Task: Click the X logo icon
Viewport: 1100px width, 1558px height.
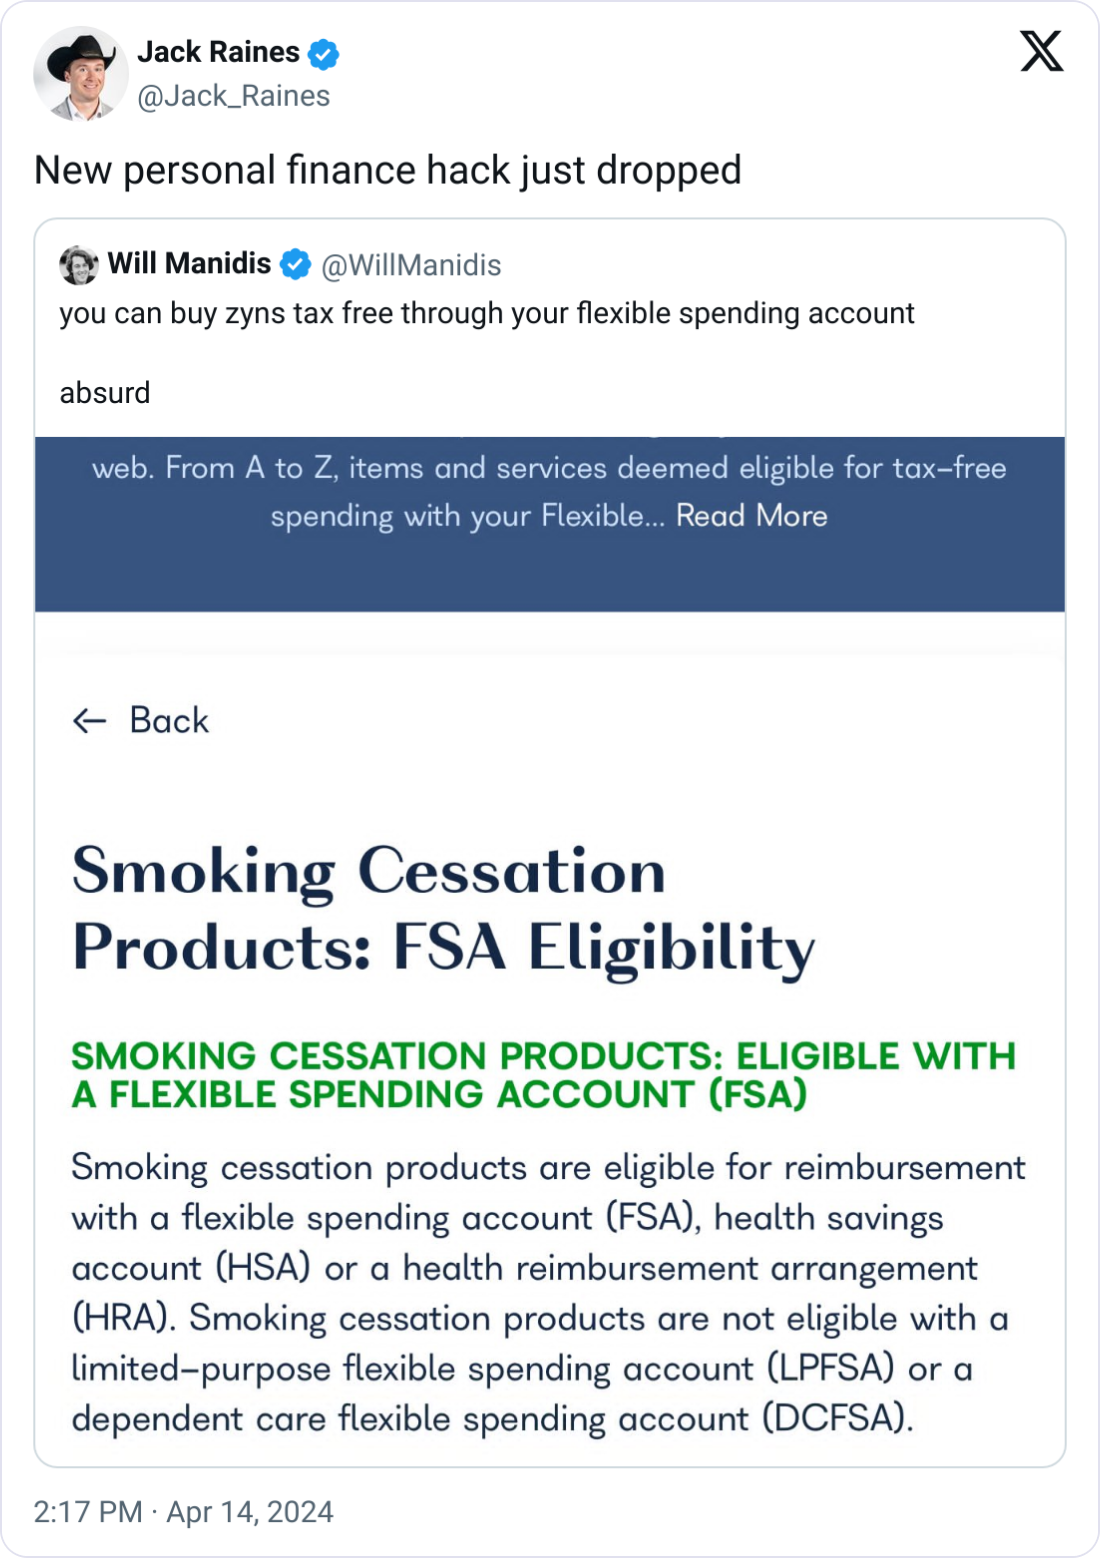Action: tap(1041, 51)
